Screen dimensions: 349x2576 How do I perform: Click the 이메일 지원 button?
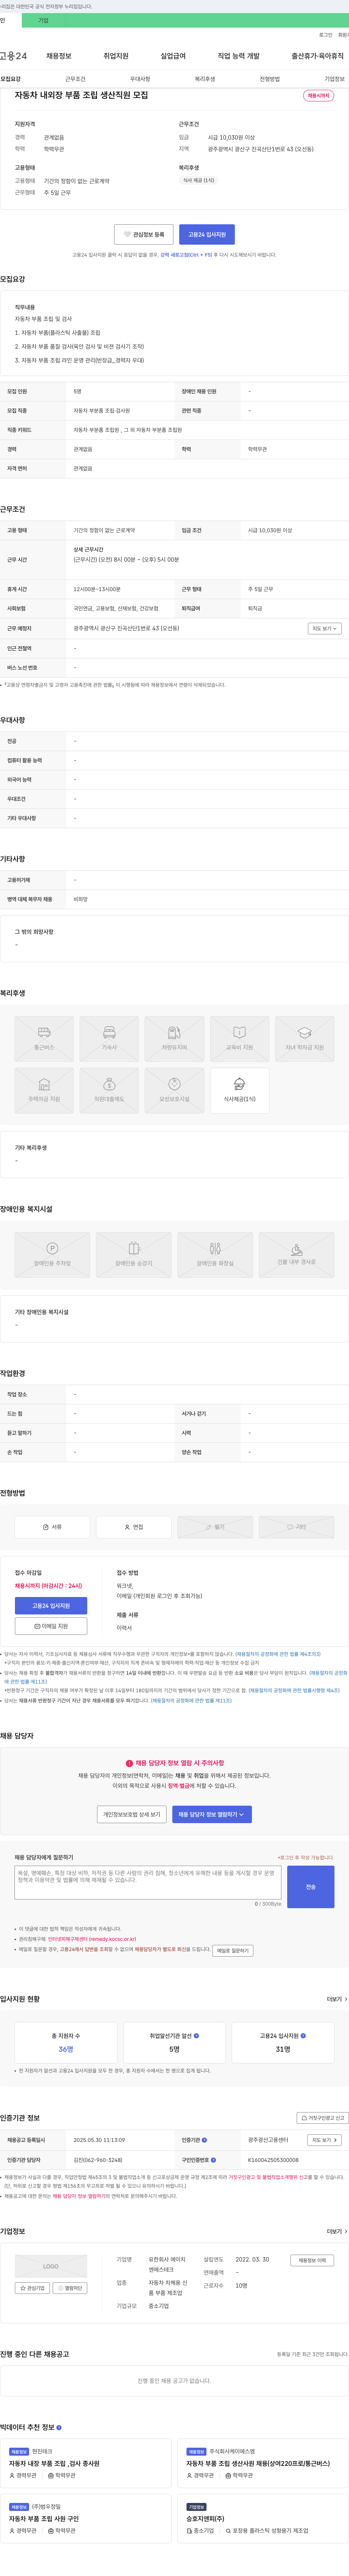pos(51,1626)
